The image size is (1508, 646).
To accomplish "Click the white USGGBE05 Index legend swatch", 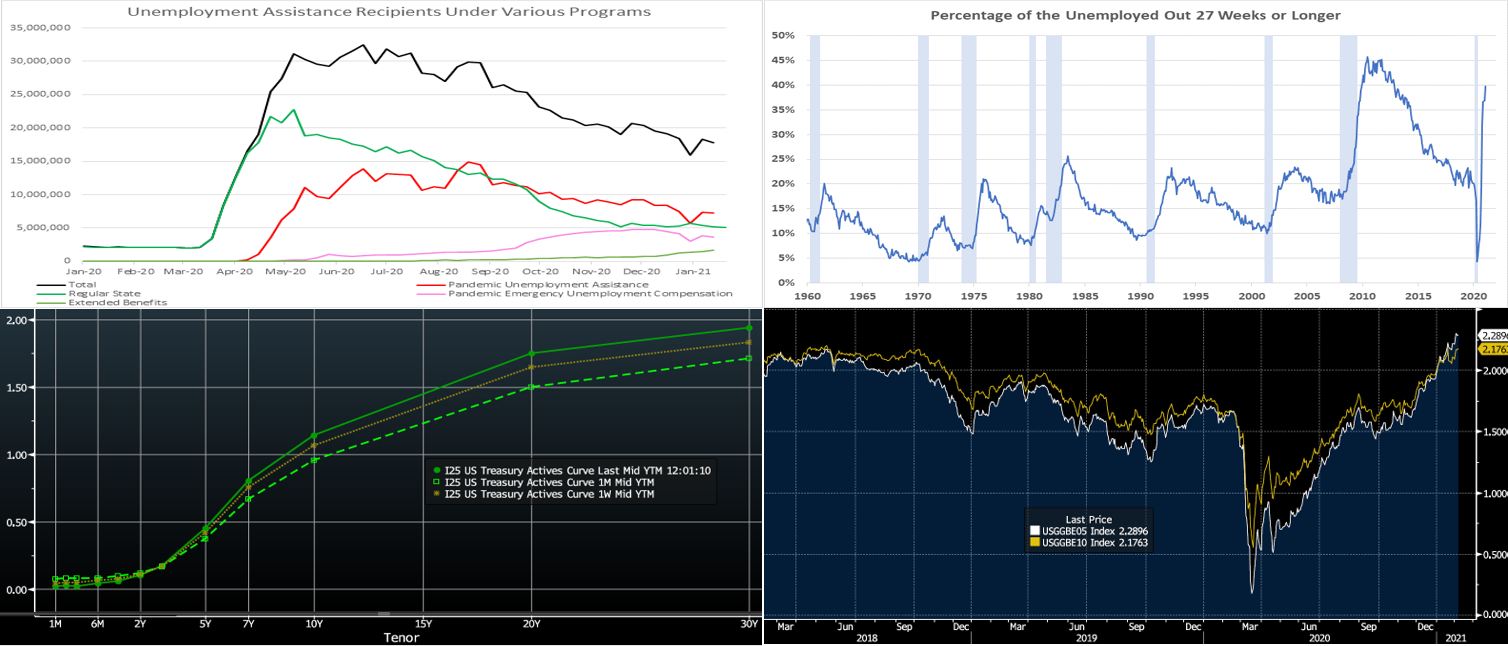I will coord(1035,531).
